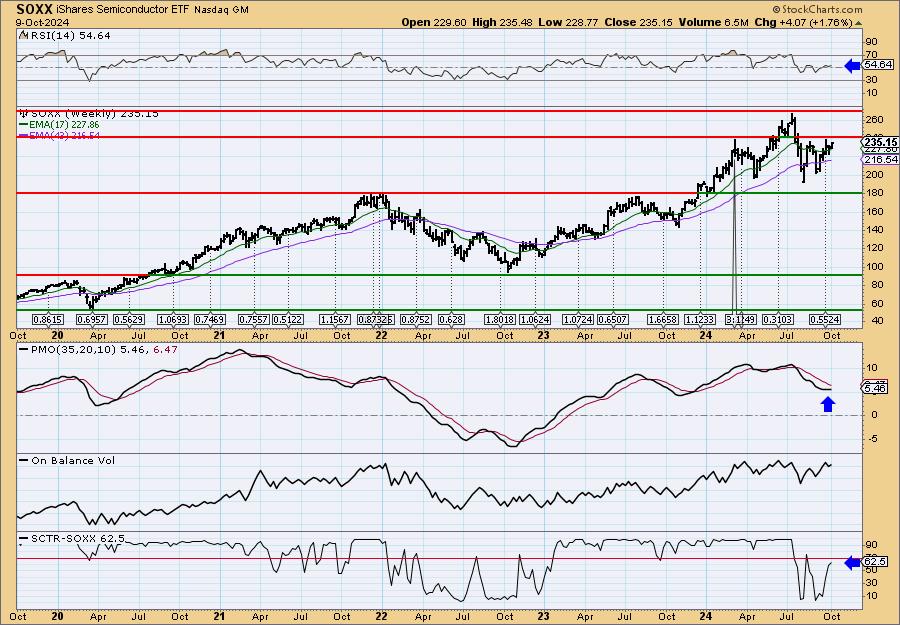Click the PMO(35,20,10) 5.46 legend label
Image resolution: width=900 pixels, height=625 pixels.
pyautogui.click(x=88, y=349)
